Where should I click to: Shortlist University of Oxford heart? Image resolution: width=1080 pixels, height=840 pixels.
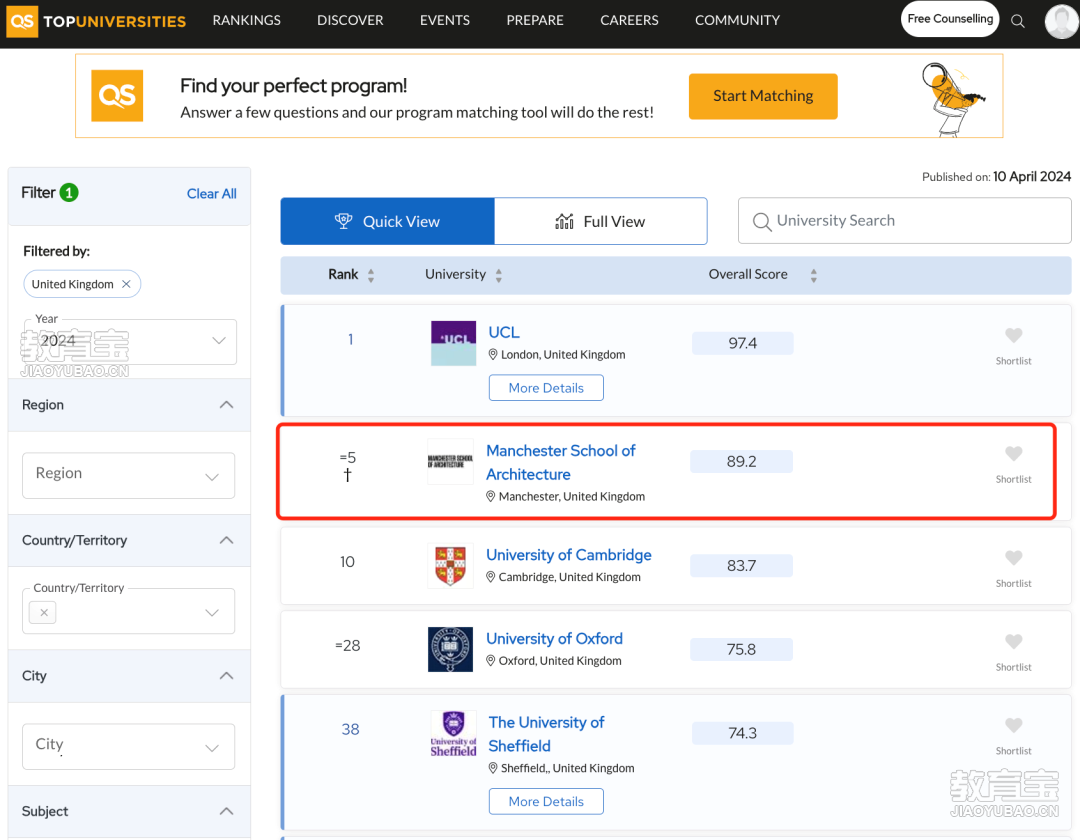1013,642
